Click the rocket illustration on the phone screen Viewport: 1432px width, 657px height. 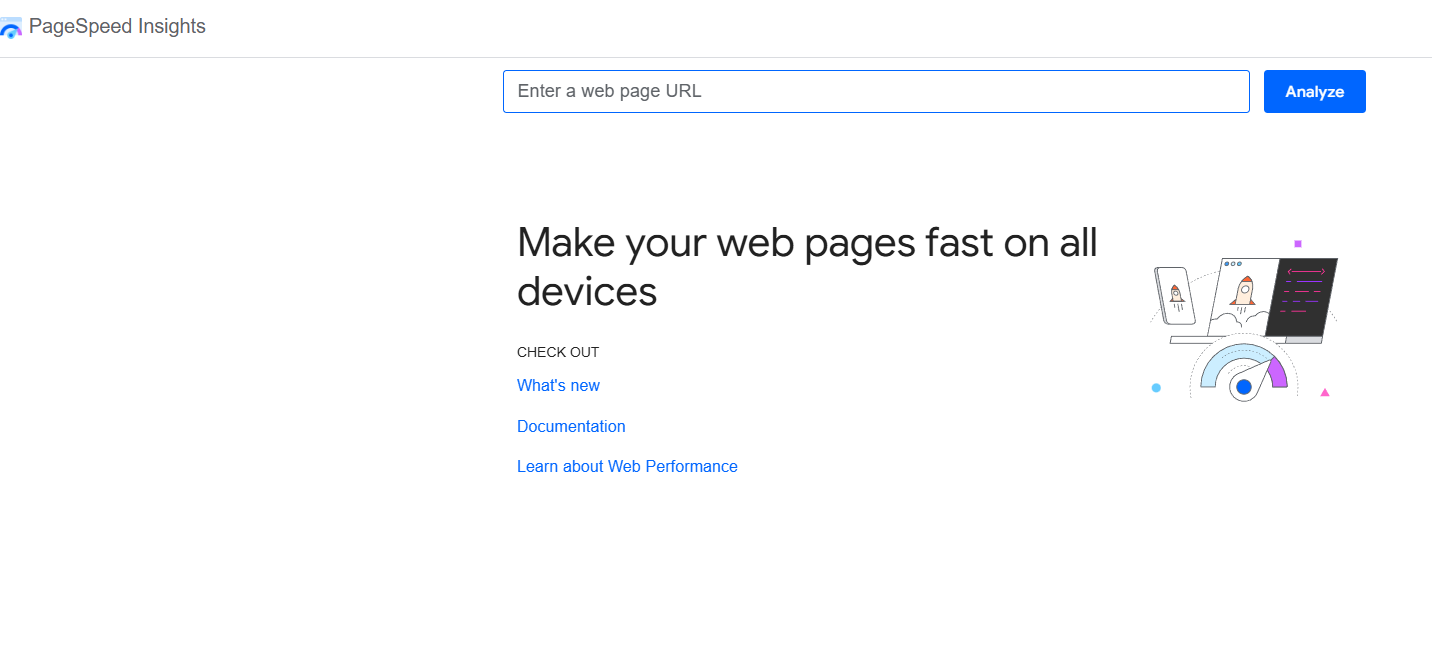point(1176,294)
